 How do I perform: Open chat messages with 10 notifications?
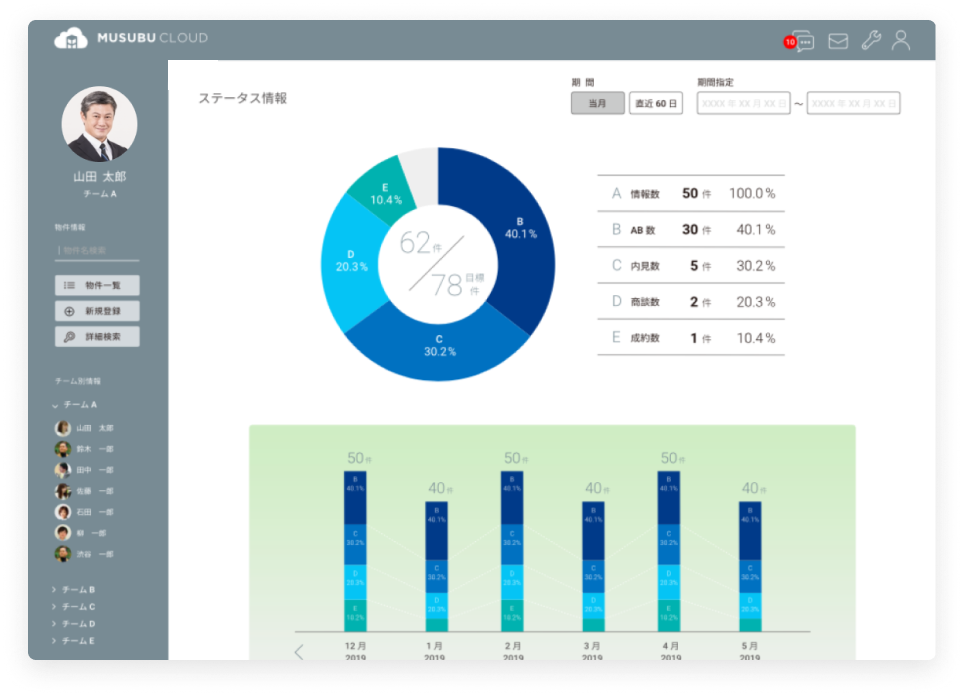point(802,41)
